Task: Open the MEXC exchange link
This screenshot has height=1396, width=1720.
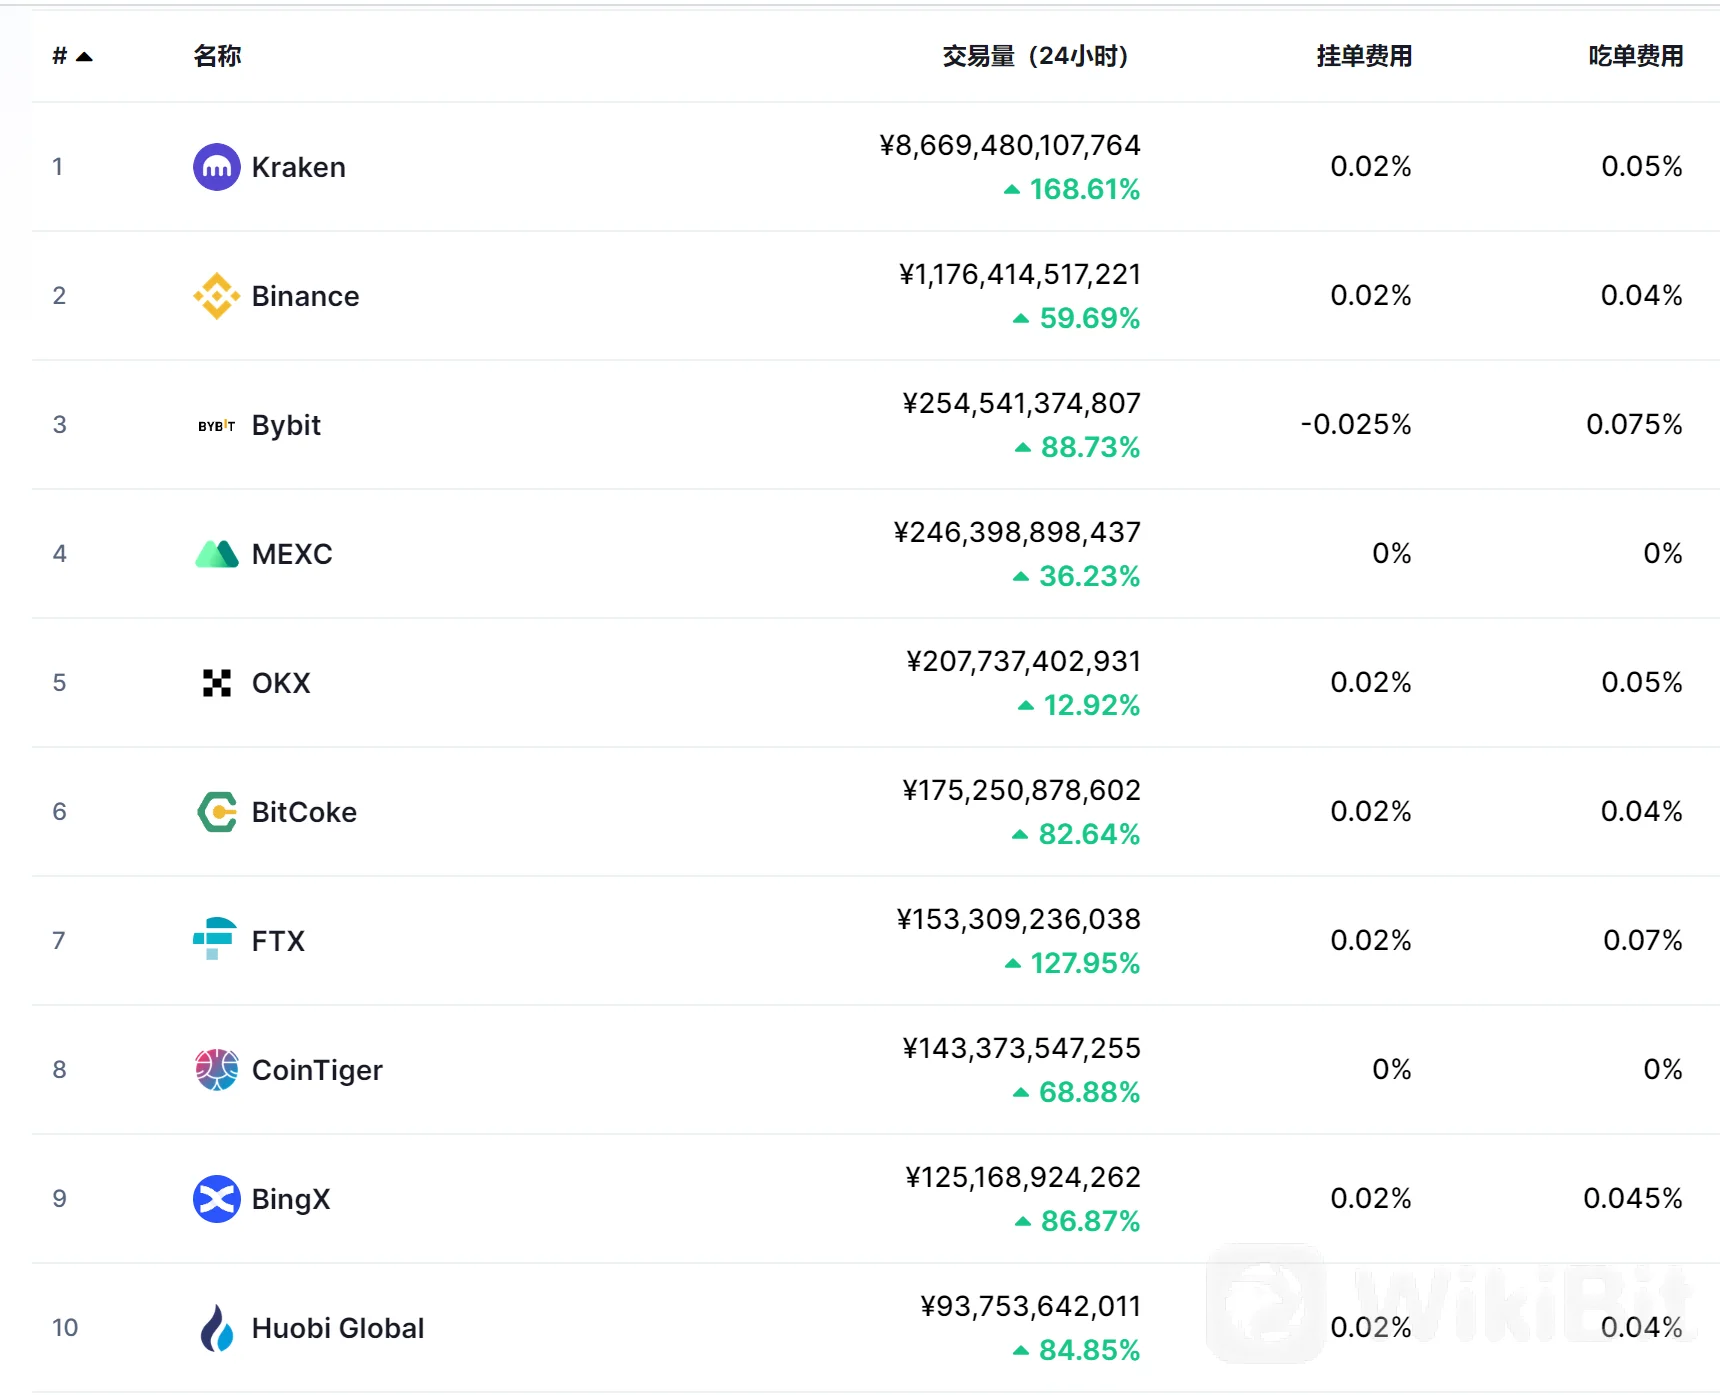Action: tap(292, 554)
